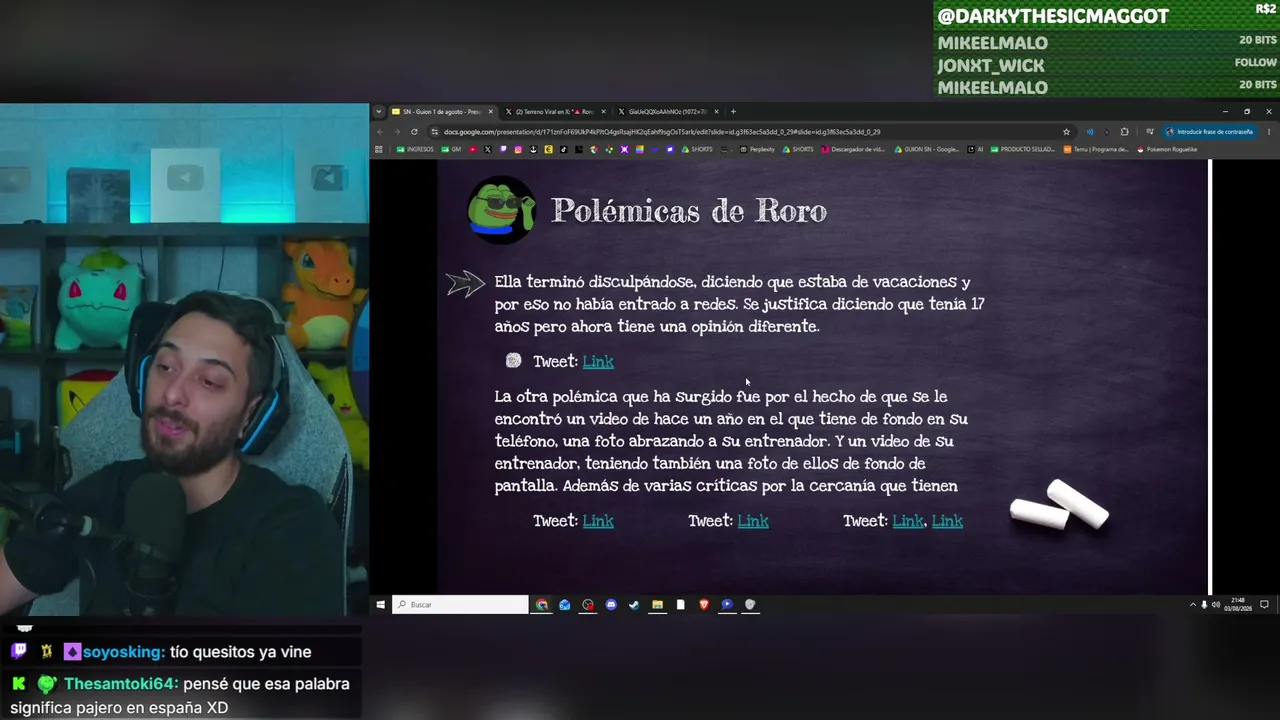
Task: Open the first SHORTS Drive bookmark
Action: click(697, 150)
